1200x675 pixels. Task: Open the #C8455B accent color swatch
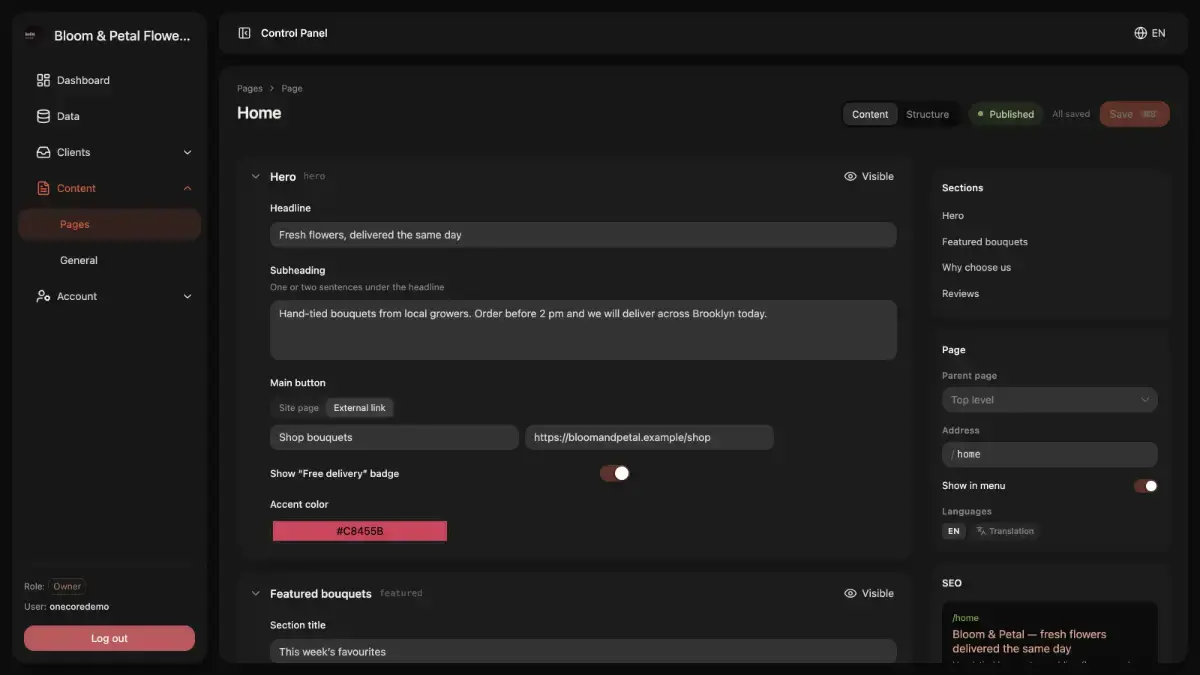click(360, 531)
